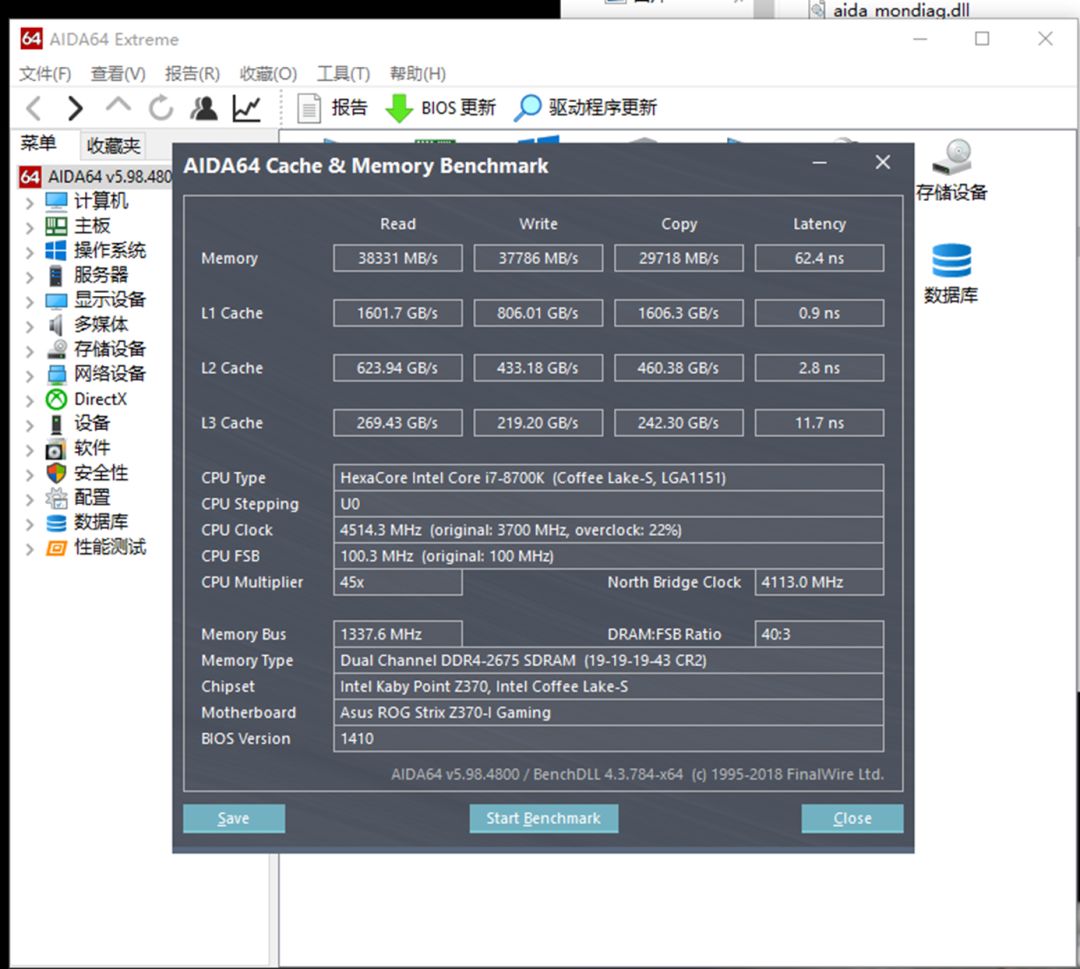Screen dimensions: 1080x969
Task: Click the North Bridge Clock 4113.0 MHz field
Action: pos(819,583)
